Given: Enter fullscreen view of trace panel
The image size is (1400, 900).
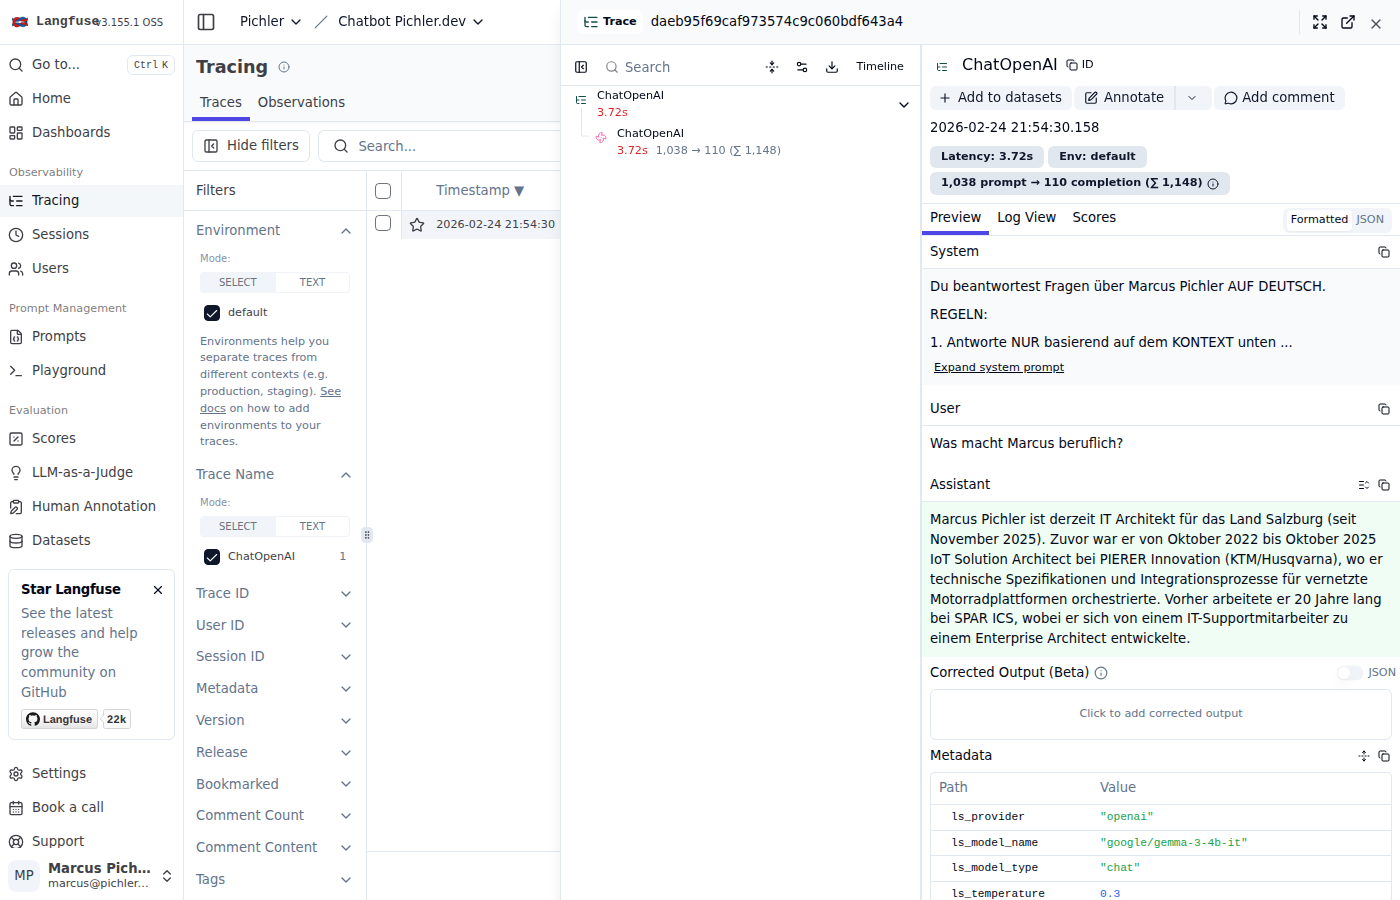Looking at the screenshot, I should pos(1320,22).
